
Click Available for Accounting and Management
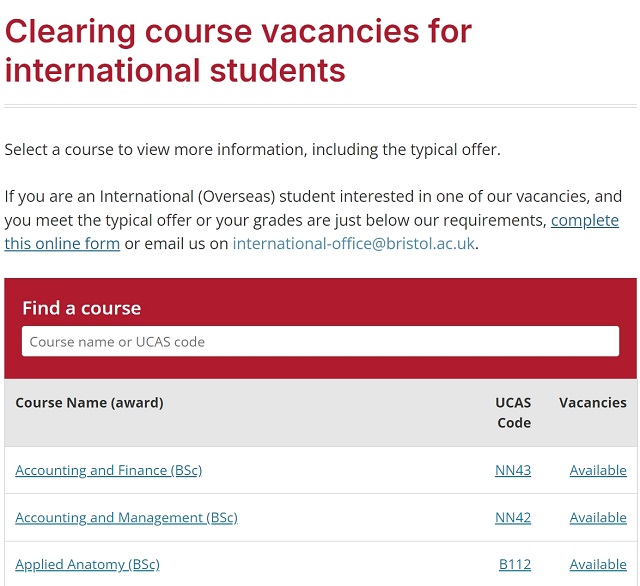[598, 517]
